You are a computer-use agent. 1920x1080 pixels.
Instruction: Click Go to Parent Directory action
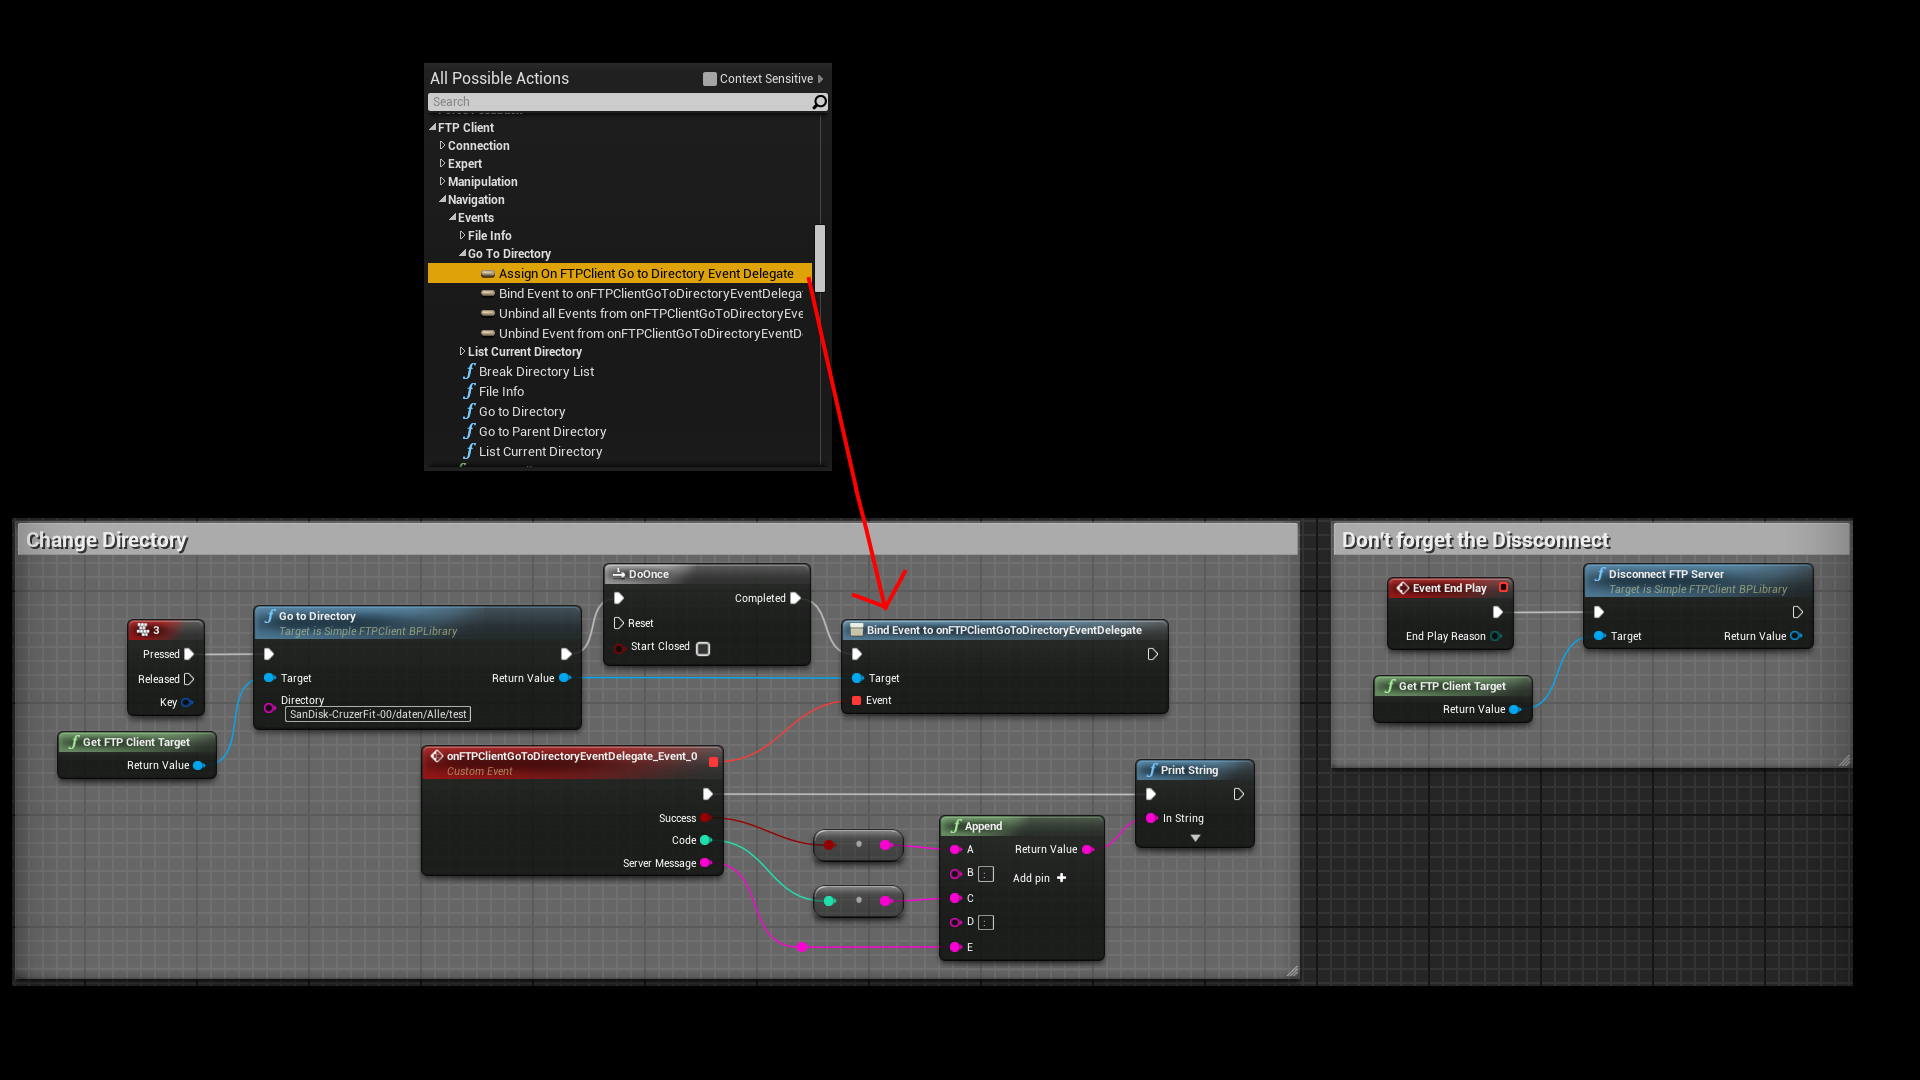(x=542, y=432)
